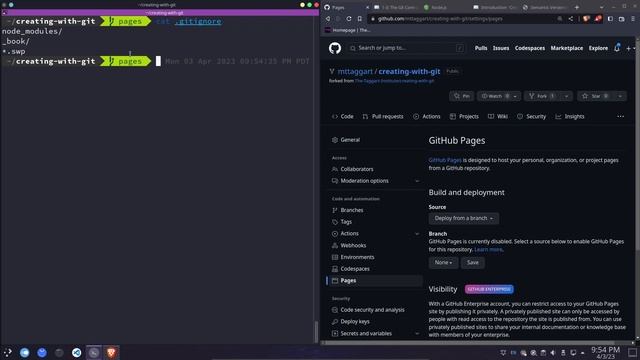Click the share icon in the address bar
Viewport: 640px width, 360px height.
pos(571,19)
